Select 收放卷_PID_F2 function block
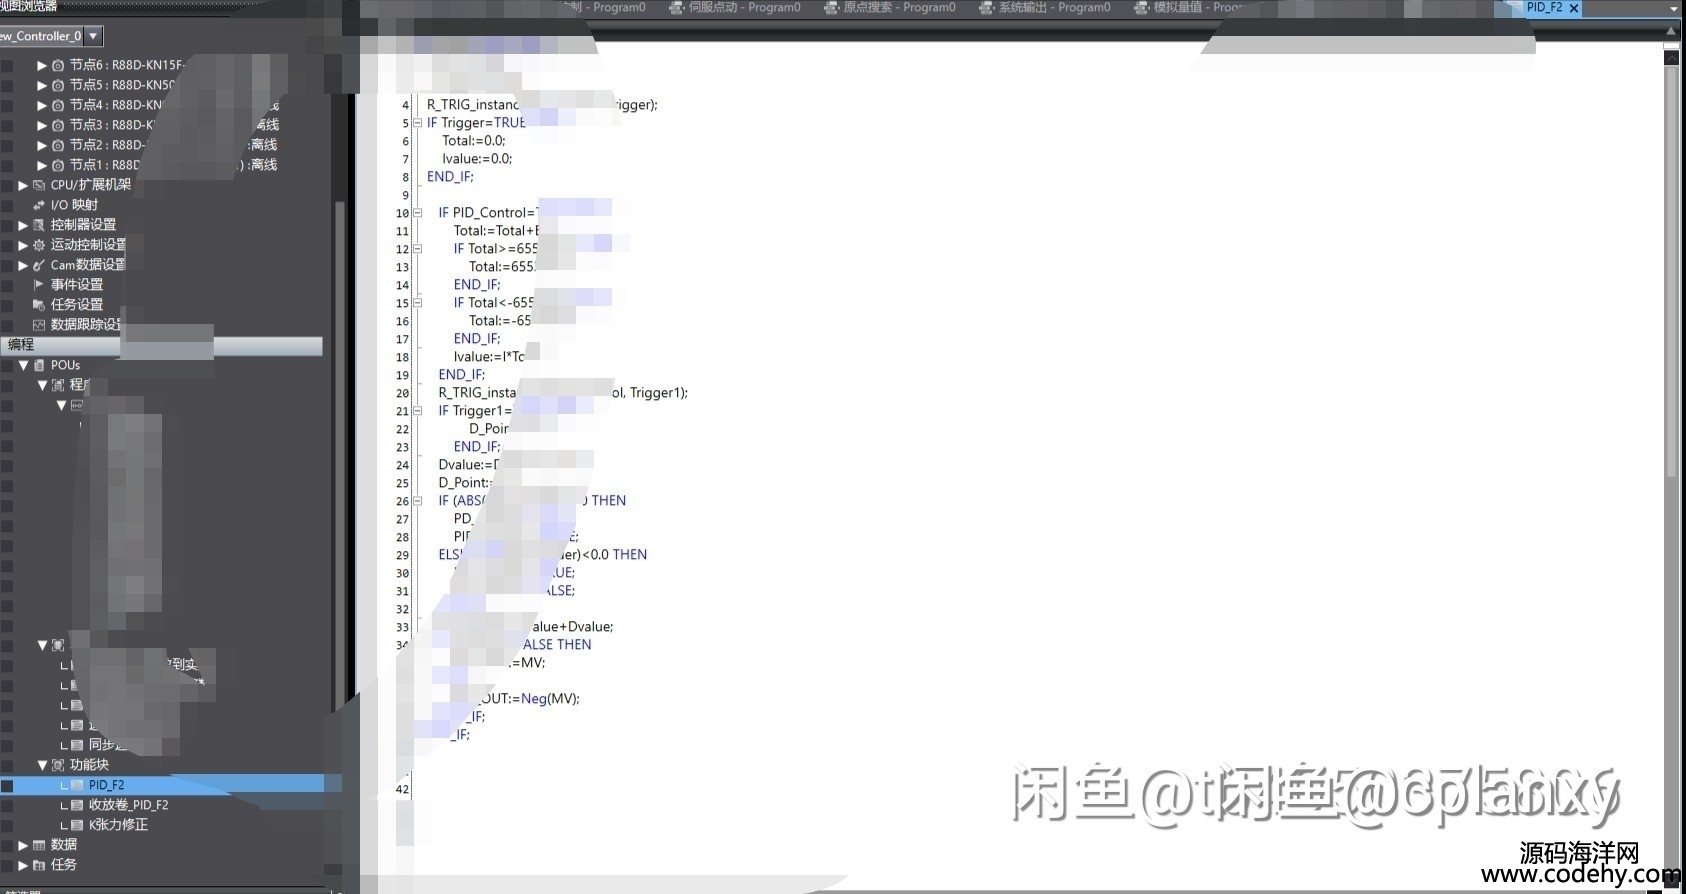The height and width of the screenshot is (894, 1686). point(128,805)
